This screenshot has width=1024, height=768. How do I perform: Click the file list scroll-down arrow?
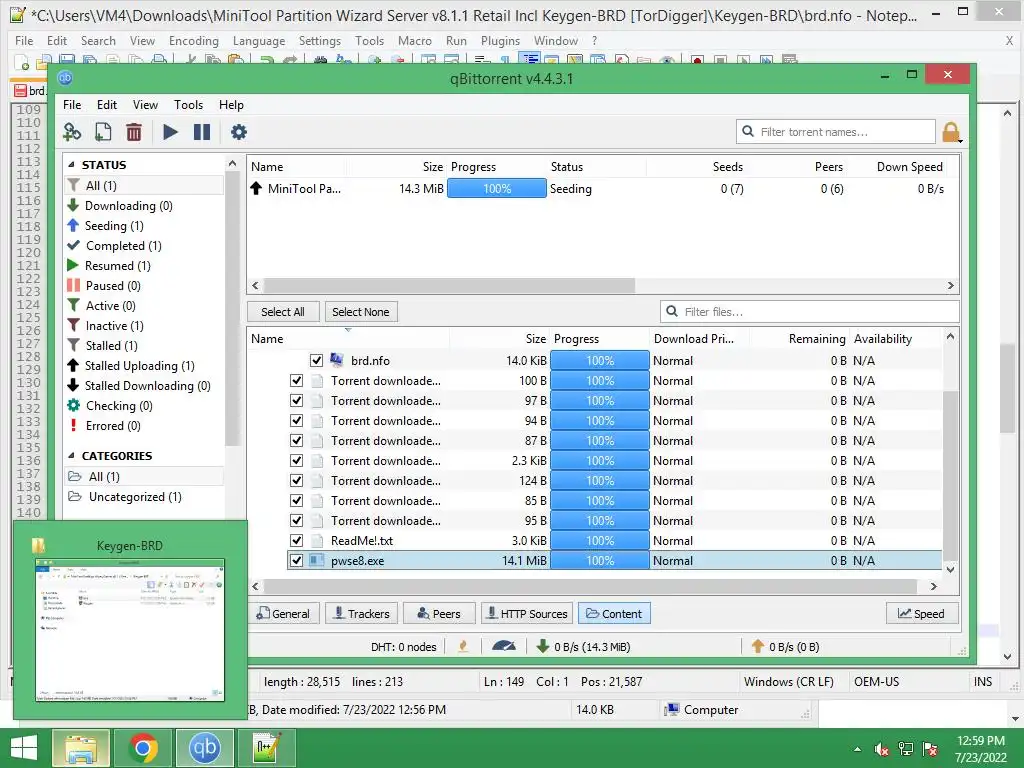(x=950, y=569)
